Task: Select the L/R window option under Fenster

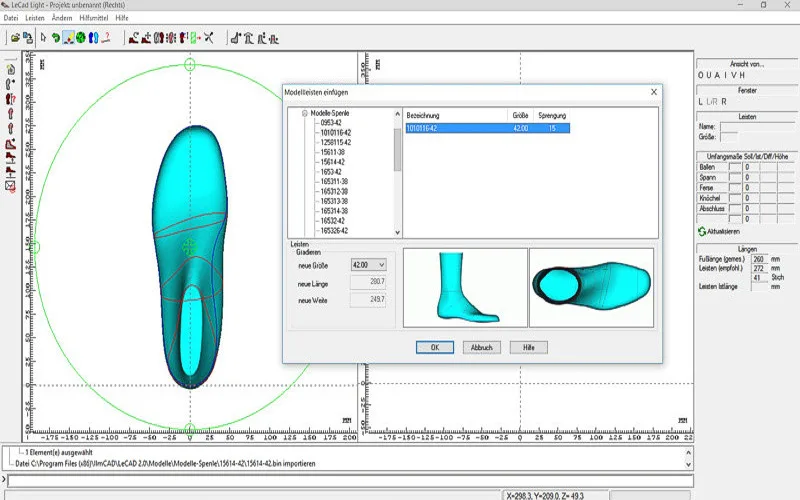Action: (712, 102)
